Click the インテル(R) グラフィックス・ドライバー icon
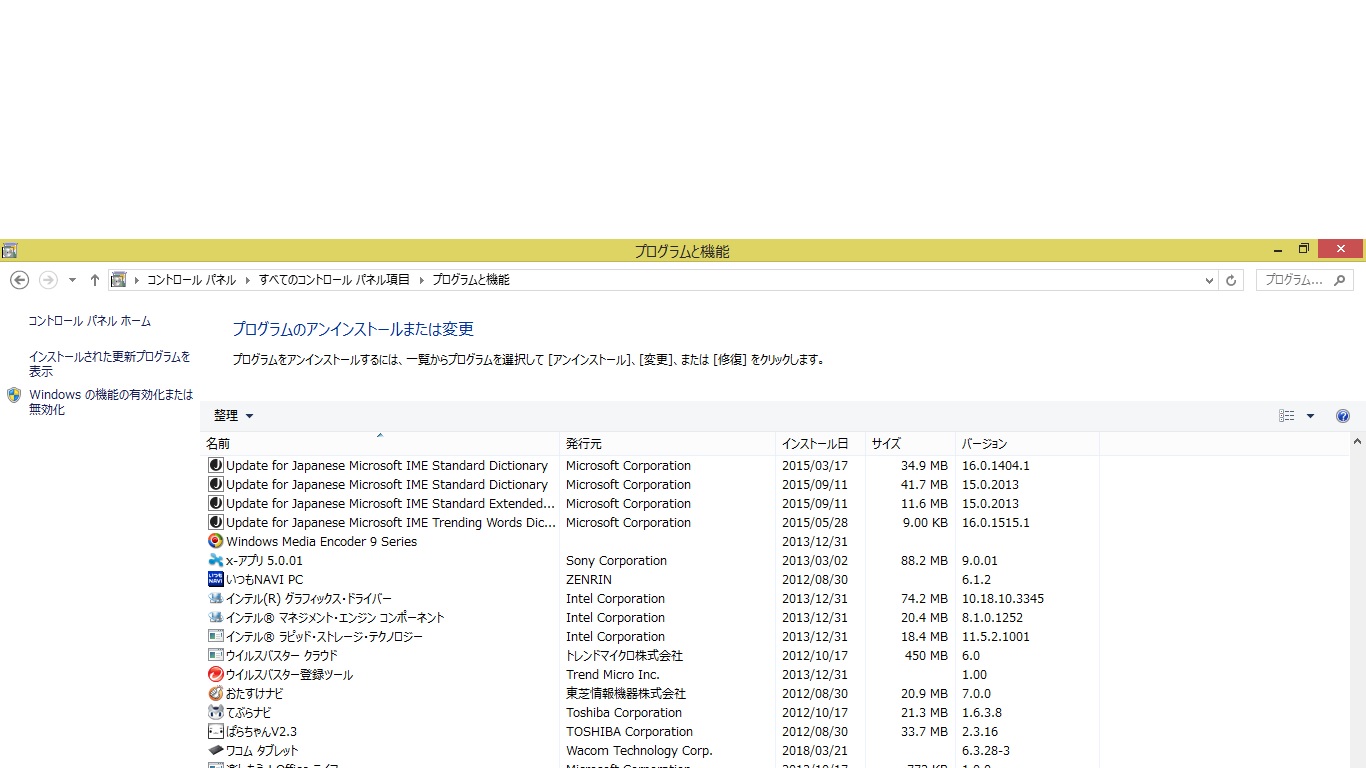Viewport: 1366px width, 768px height. point(215,598)
